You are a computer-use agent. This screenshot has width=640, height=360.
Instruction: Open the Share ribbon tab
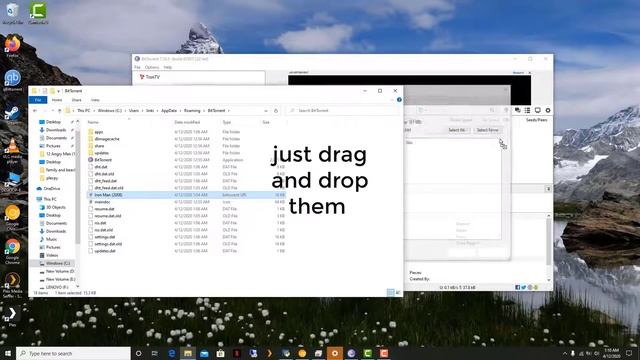(76, 100)
